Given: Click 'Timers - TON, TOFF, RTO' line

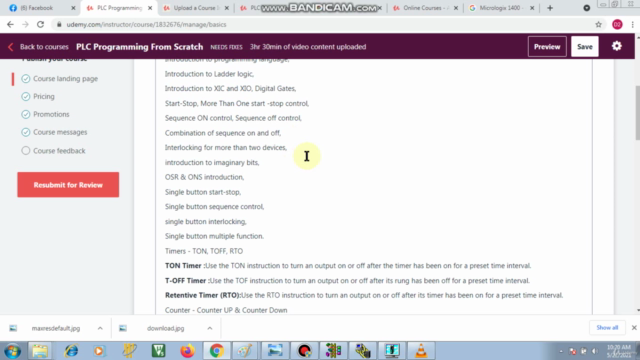Looking at the screenshot, I should click(204, 251).
